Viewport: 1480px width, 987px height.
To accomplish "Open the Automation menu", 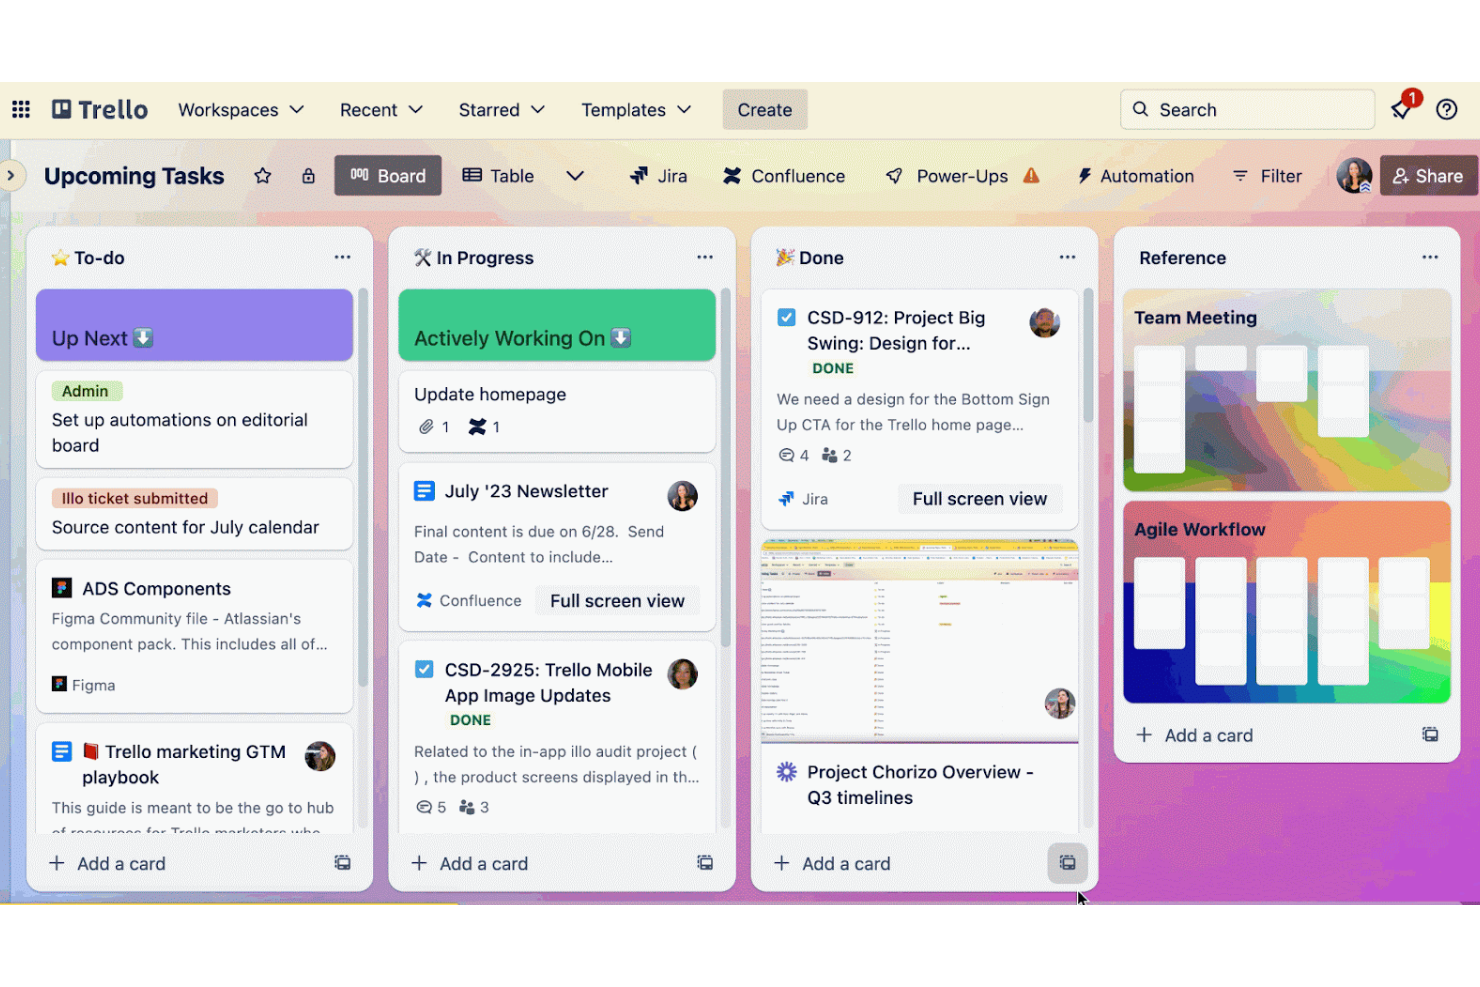I will [x=1135, y=176].
